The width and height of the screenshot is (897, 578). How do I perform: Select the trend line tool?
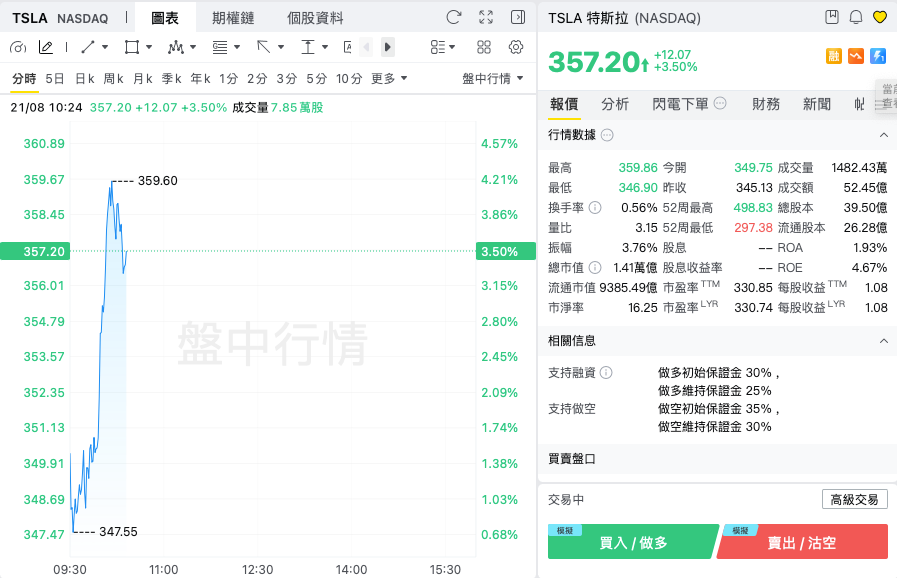click(88, 47)
